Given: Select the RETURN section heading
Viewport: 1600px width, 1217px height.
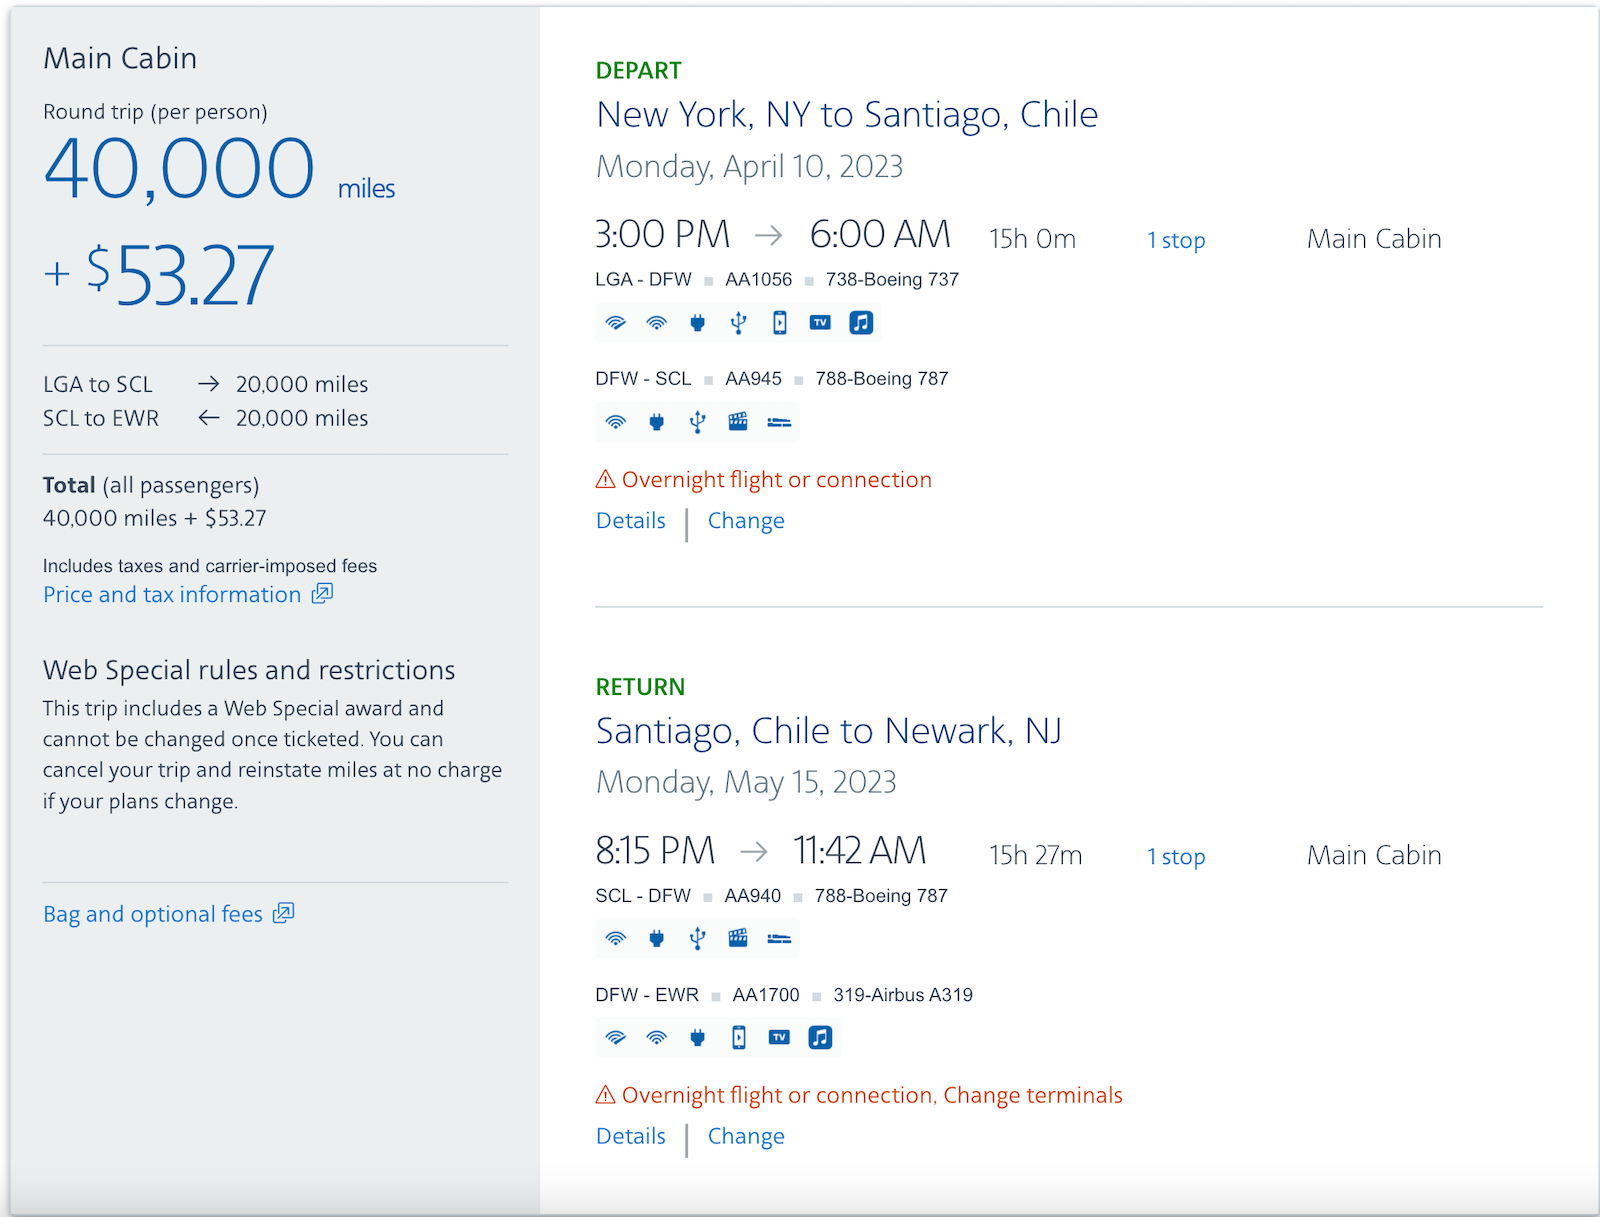Looking at the screenshot, I should [x=640, y=687].
